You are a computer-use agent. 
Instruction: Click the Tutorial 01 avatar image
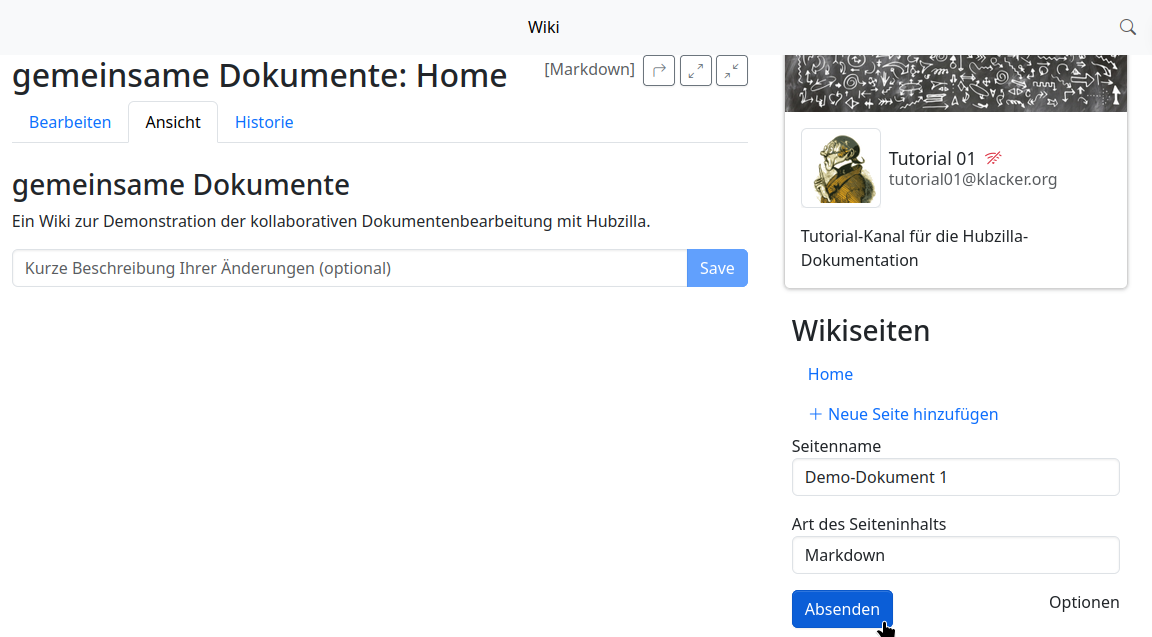point(840,168)
